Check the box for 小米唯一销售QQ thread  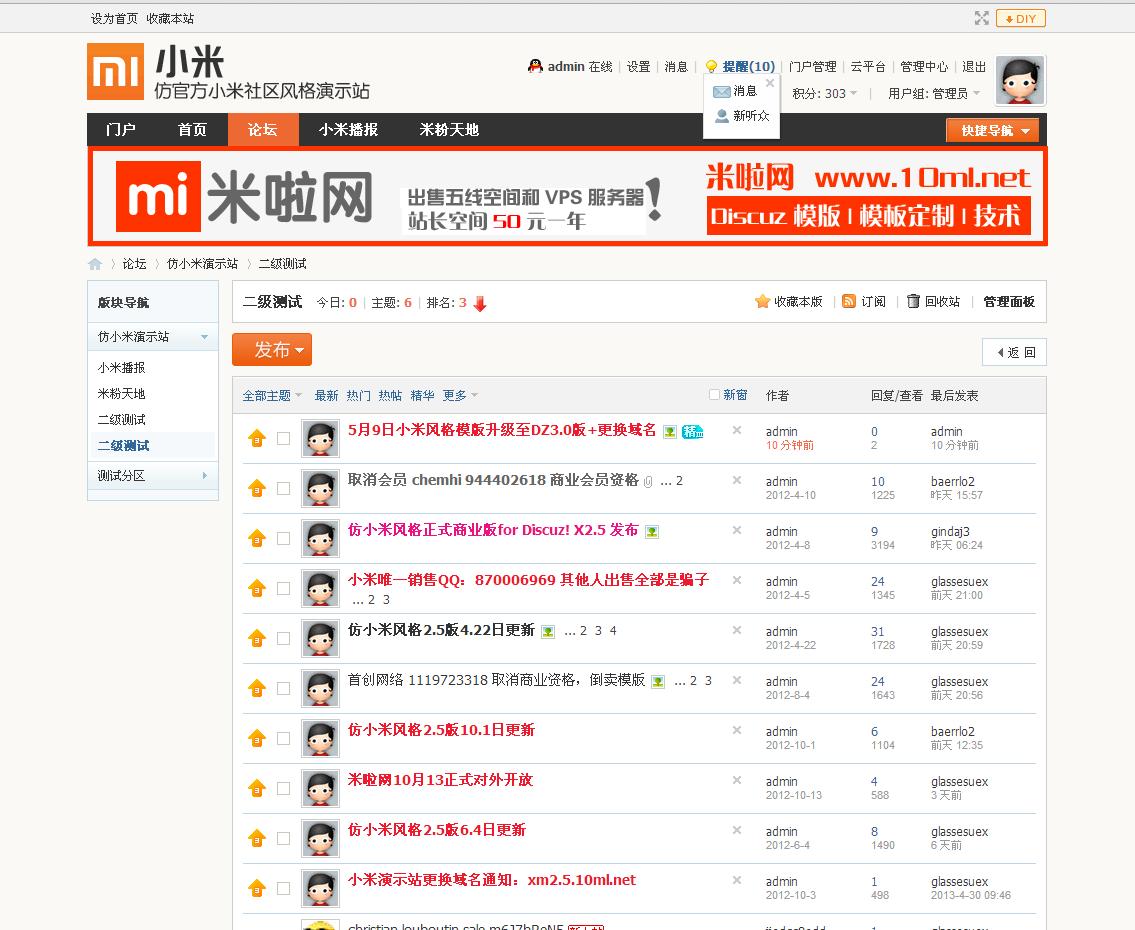[x=284, y=588]
